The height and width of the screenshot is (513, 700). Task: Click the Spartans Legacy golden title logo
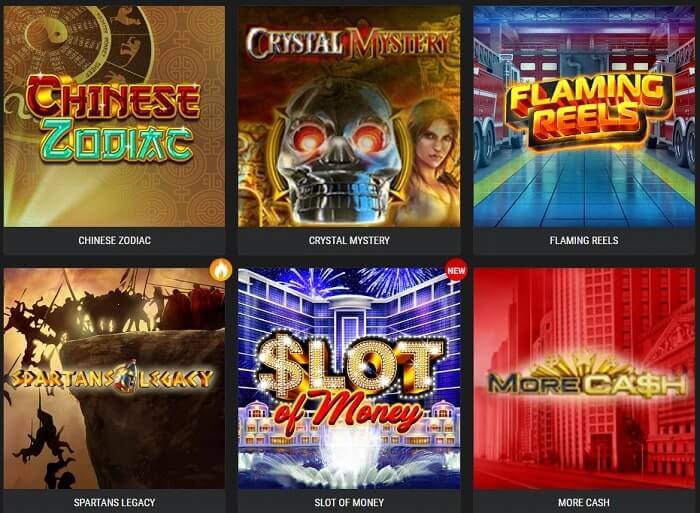[112, 377]
